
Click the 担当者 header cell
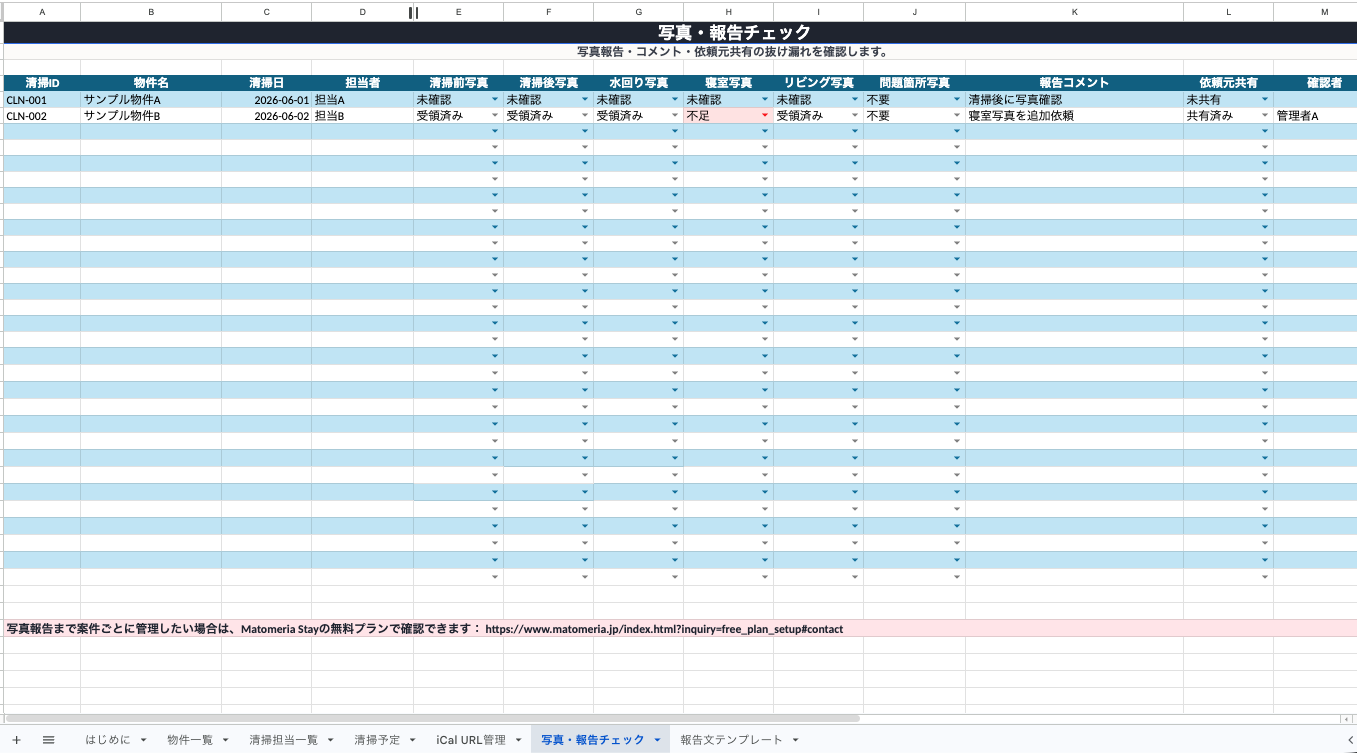(x=362, y=83)
